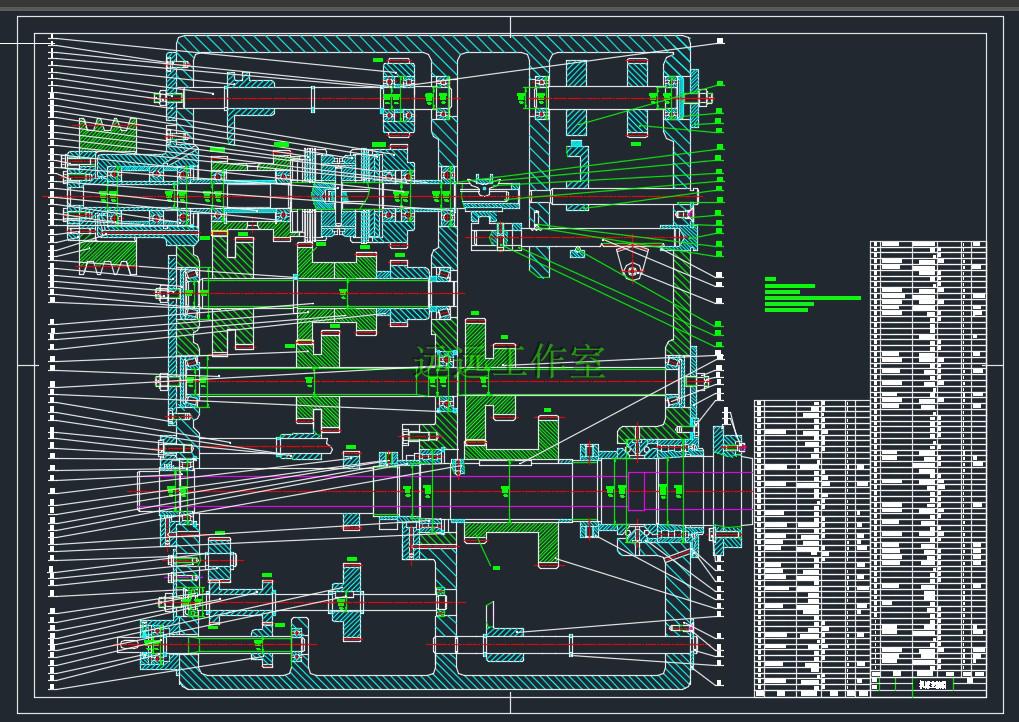
Task: Click the fan-shaped sector part with circle
Action: [x=632, y=262]
